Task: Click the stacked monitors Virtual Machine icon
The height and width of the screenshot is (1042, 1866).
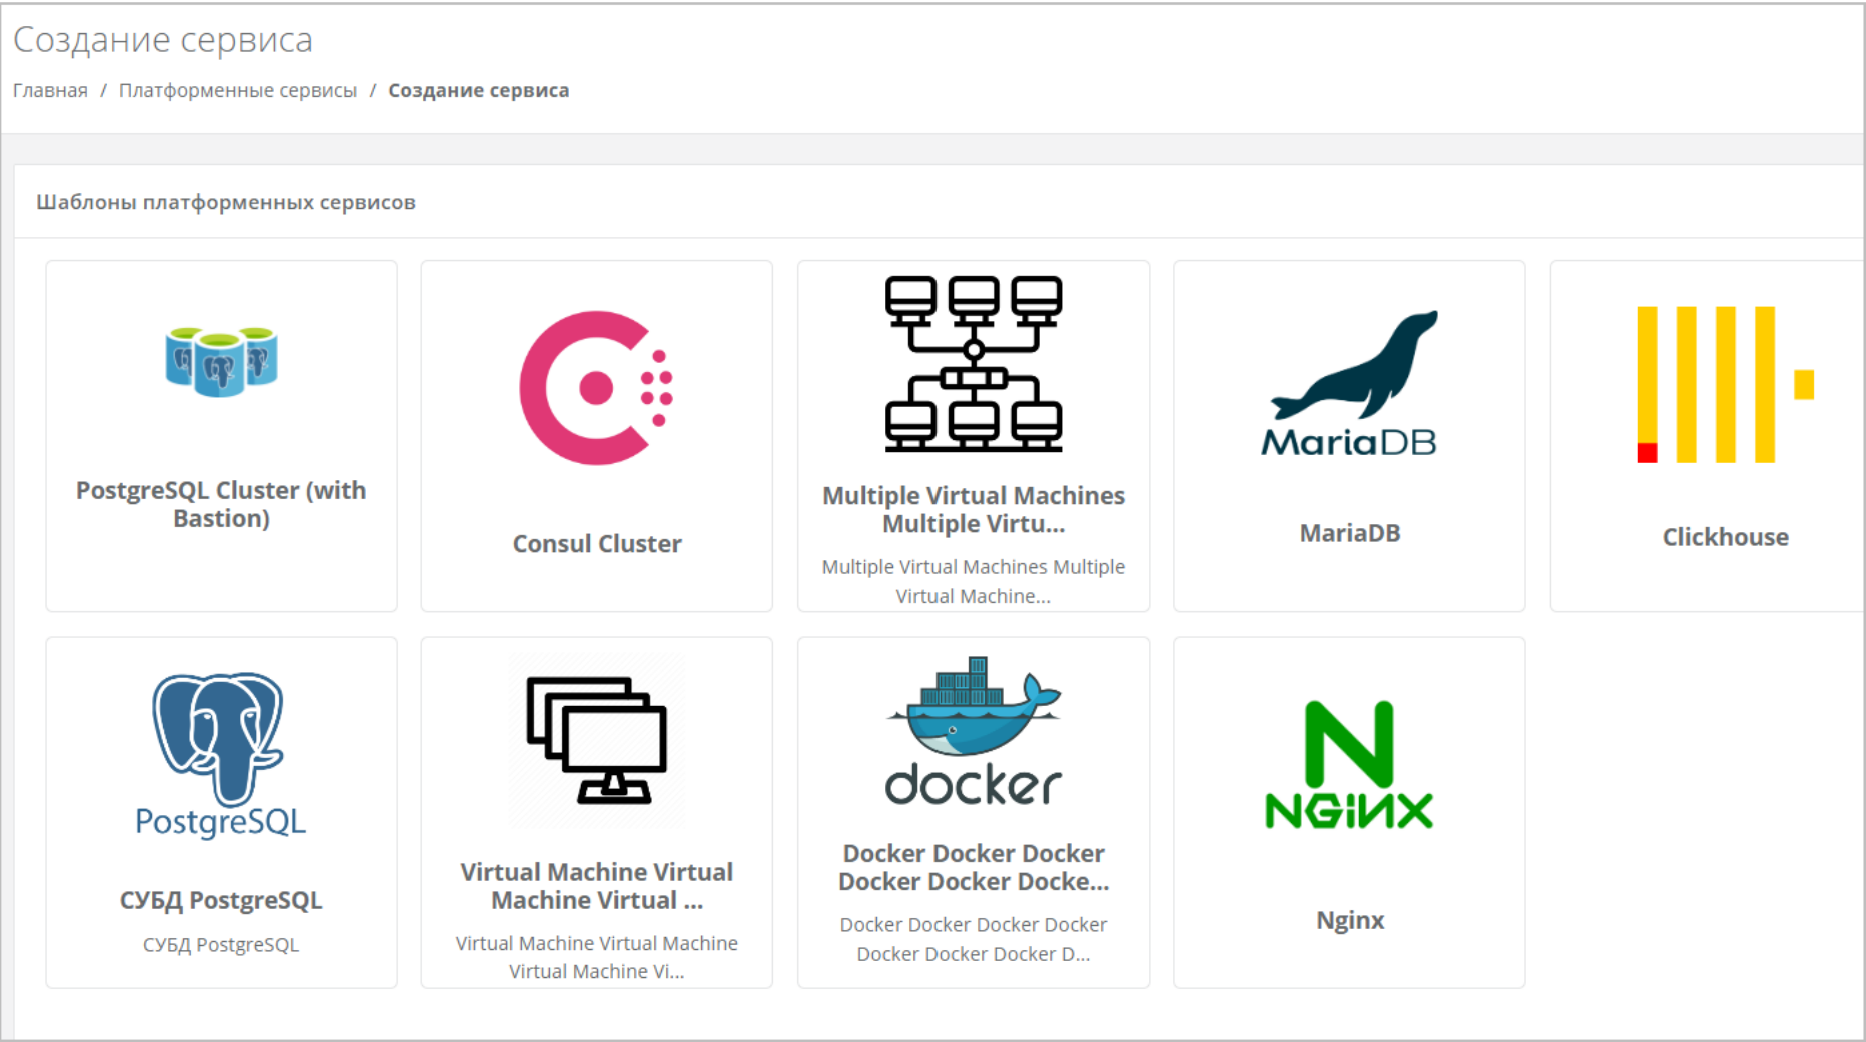Action: click(x=597, y=740)
